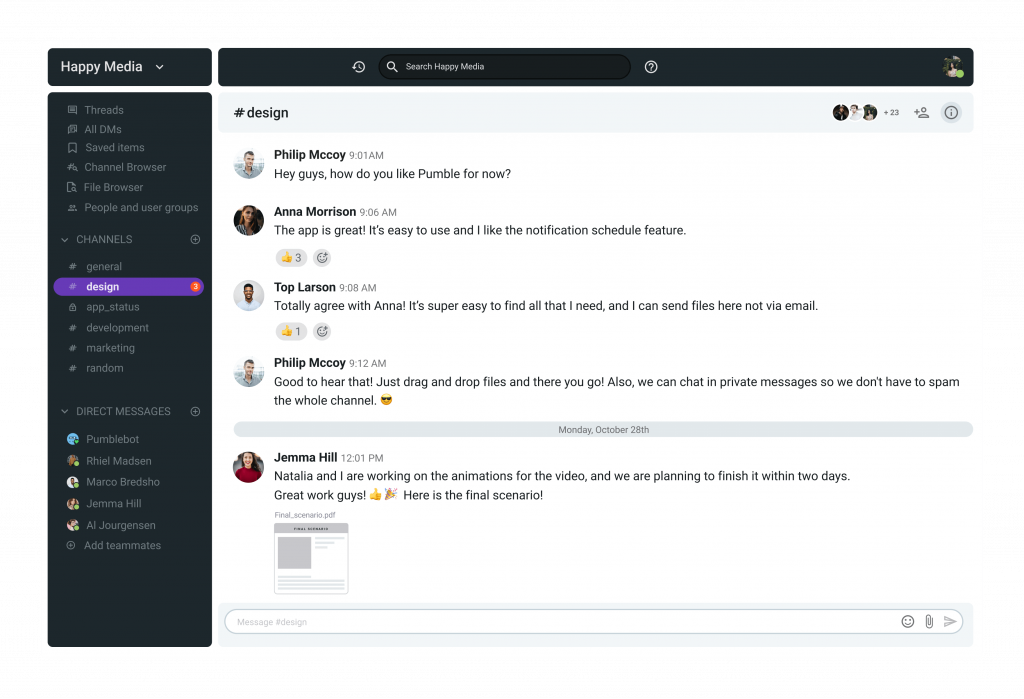Click the #design channel title
The height and width of the screenshot is (699, 1024).
[x=261, y=112]
